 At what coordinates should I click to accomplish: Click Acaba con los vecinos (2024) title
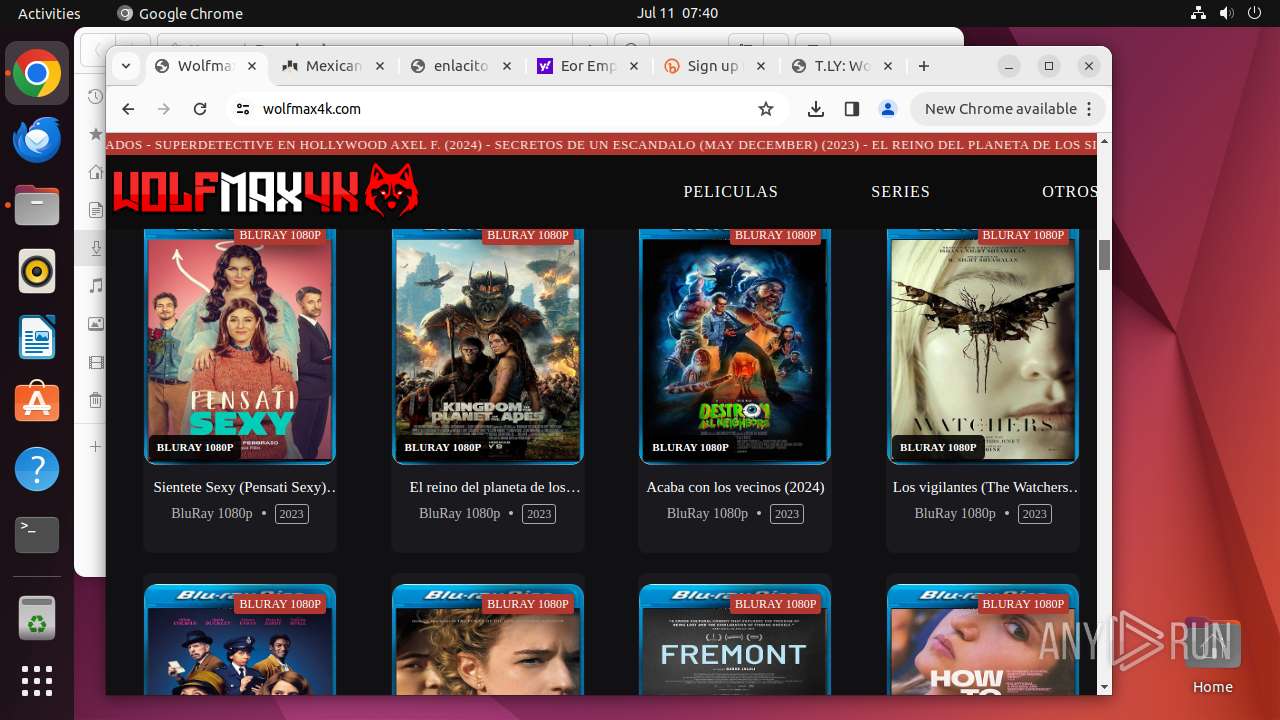click(x=735, y=488)
